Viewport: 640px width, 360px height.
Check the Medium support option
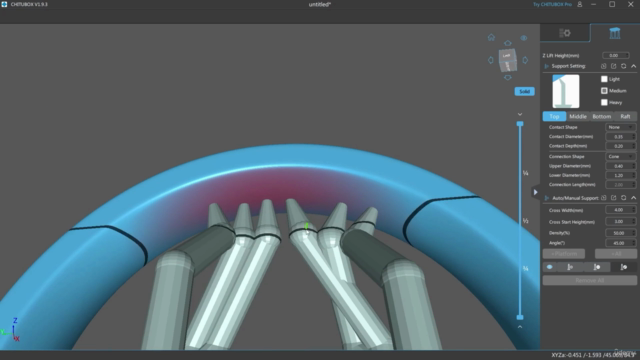(604, 91)
